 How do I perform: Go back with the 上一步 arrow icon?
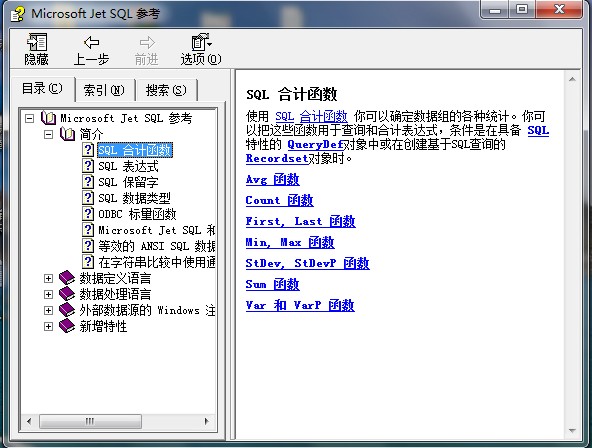(91, 42)
